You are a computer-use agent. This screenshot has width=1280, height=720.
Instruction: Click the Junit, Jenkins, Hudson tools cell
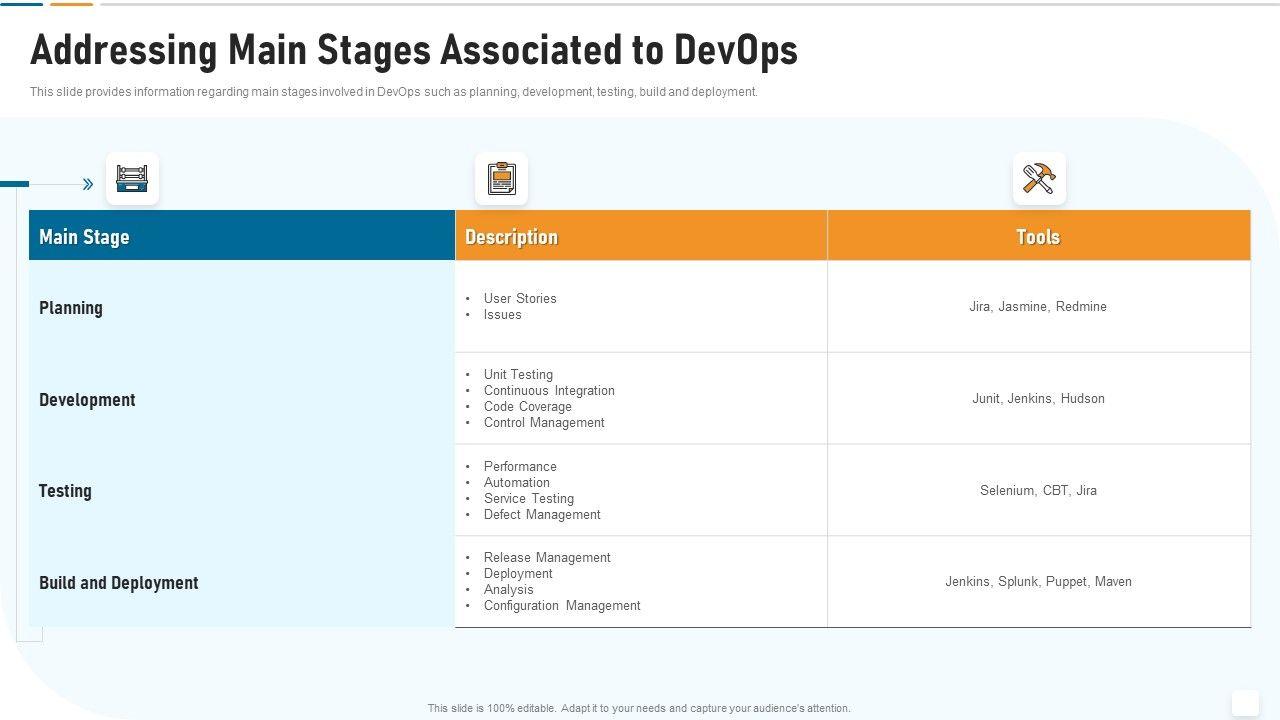1038,399
